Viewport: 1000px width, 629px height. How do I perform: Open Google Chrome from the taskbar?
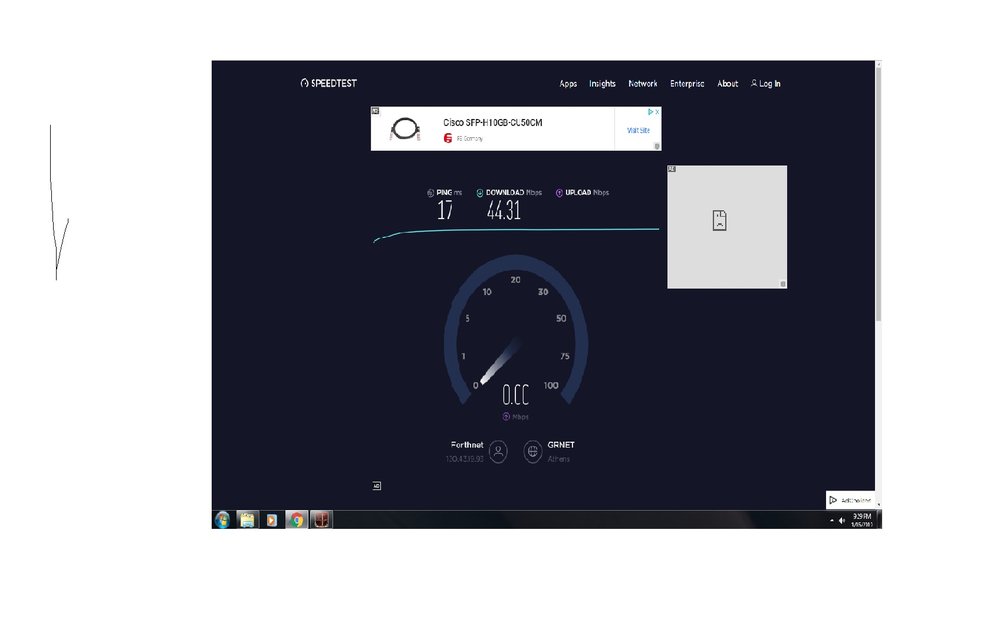296,520
